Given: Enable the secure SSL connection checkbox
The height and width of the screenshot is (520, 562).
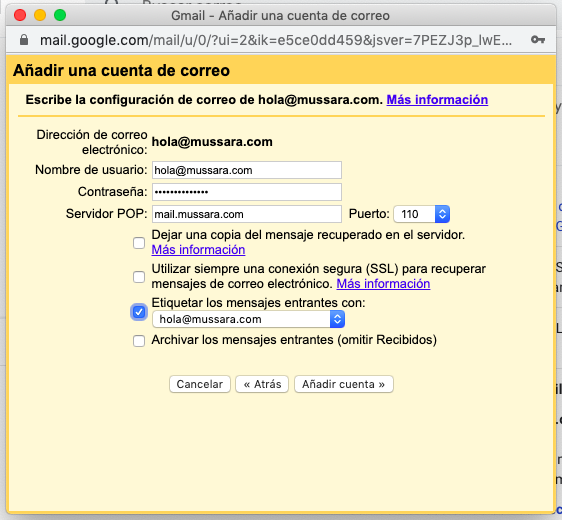Looking at the screenshot, I should coord(139,277).
